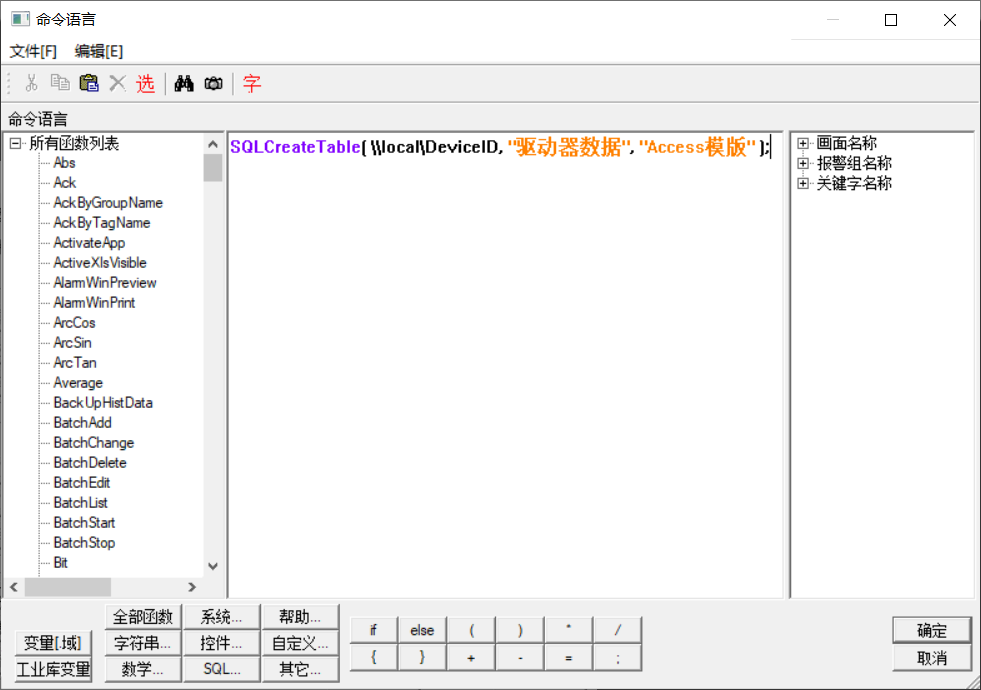
Task: Select AckByGroupName in function list
Action: click(x=108, y=203)
